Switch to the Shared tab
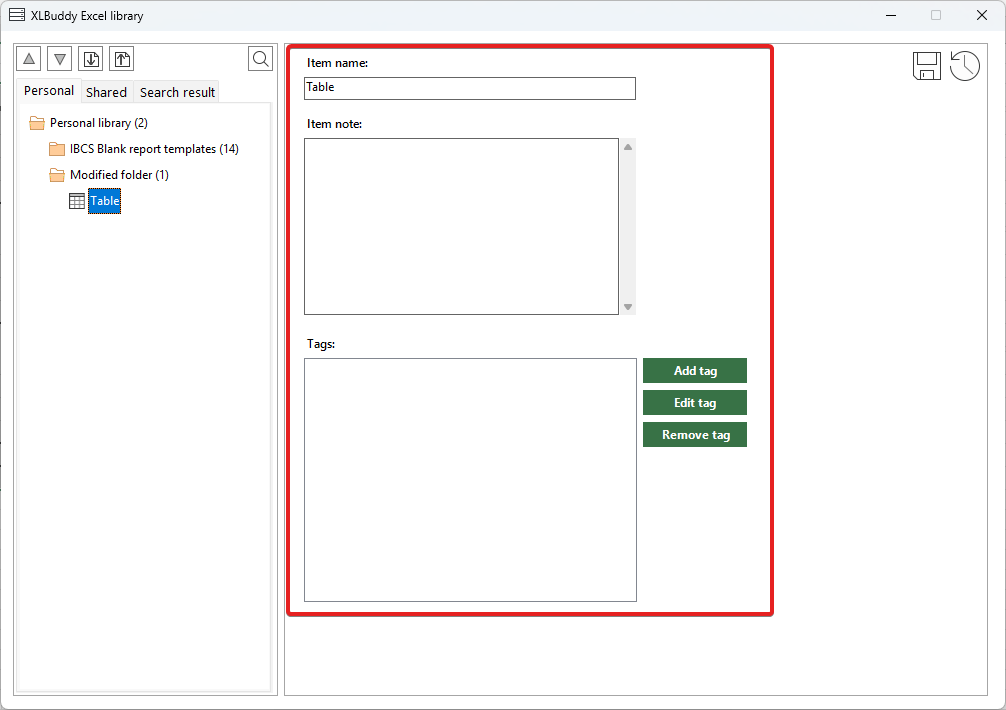 106,92
